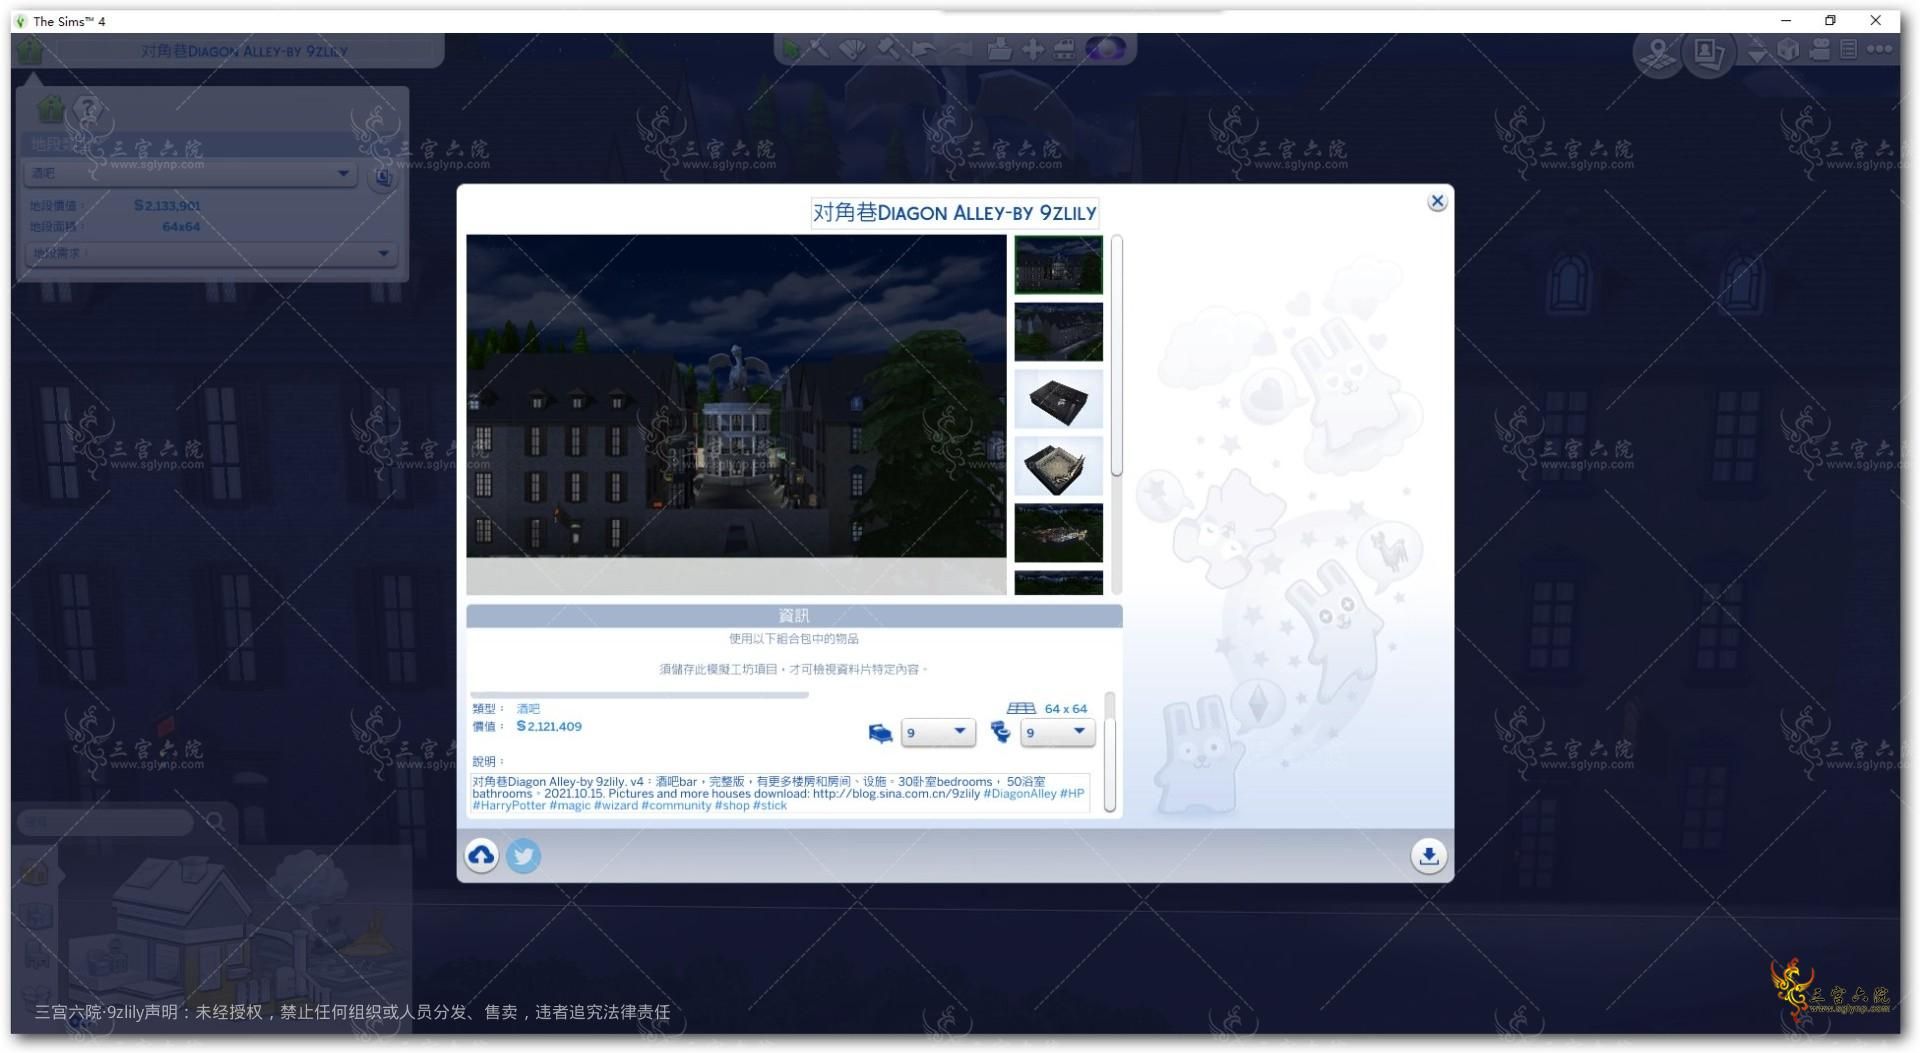Click the save-to-folder icon in toolbar

click(x=999, y=48)
